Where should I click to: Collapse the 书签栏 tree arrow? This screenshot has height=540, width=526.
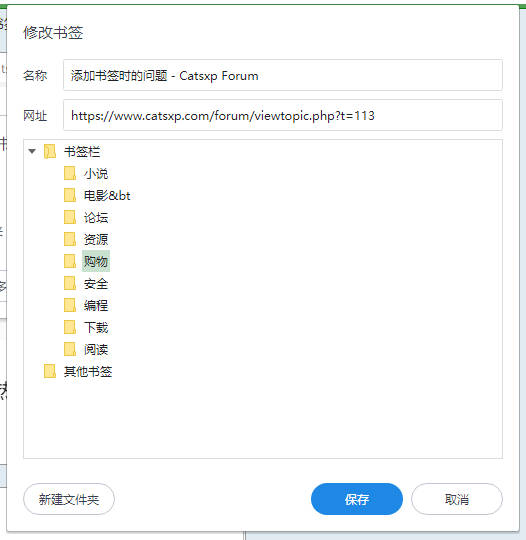[32, 151]
